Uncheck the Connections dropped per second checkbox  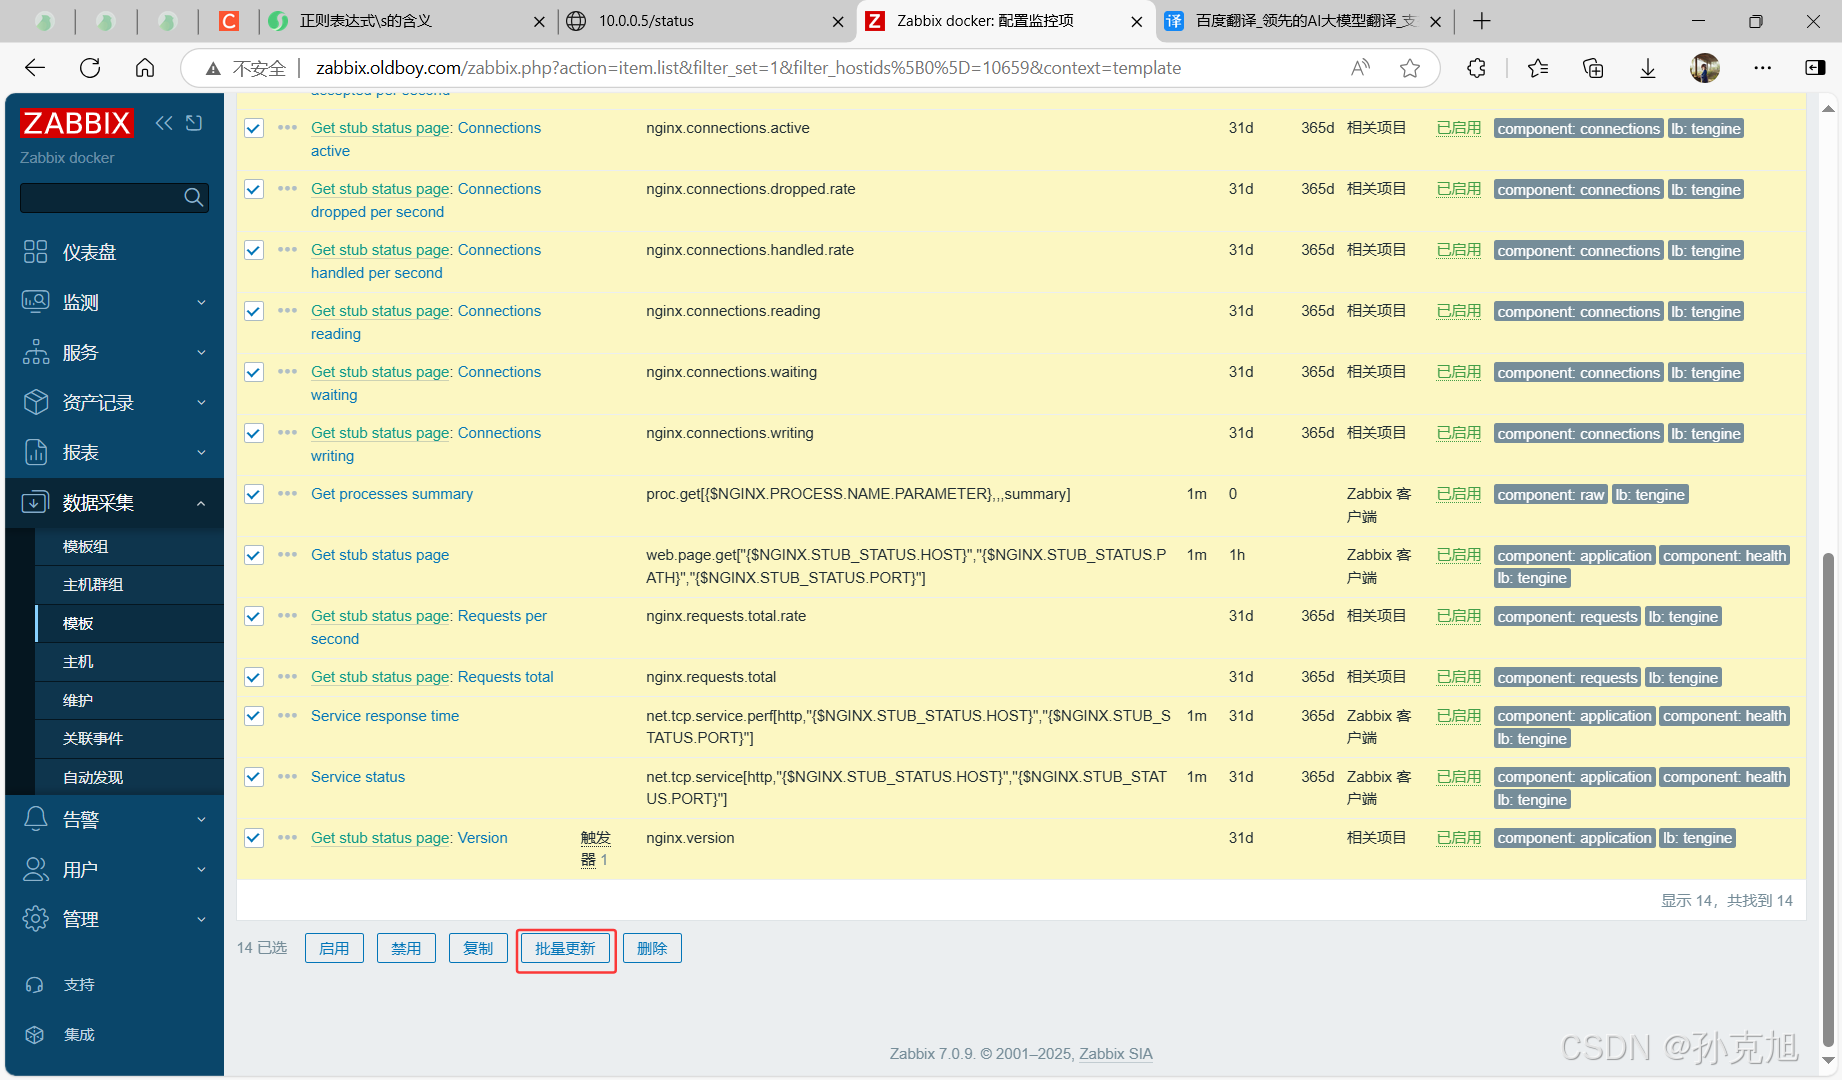point(254,189)
